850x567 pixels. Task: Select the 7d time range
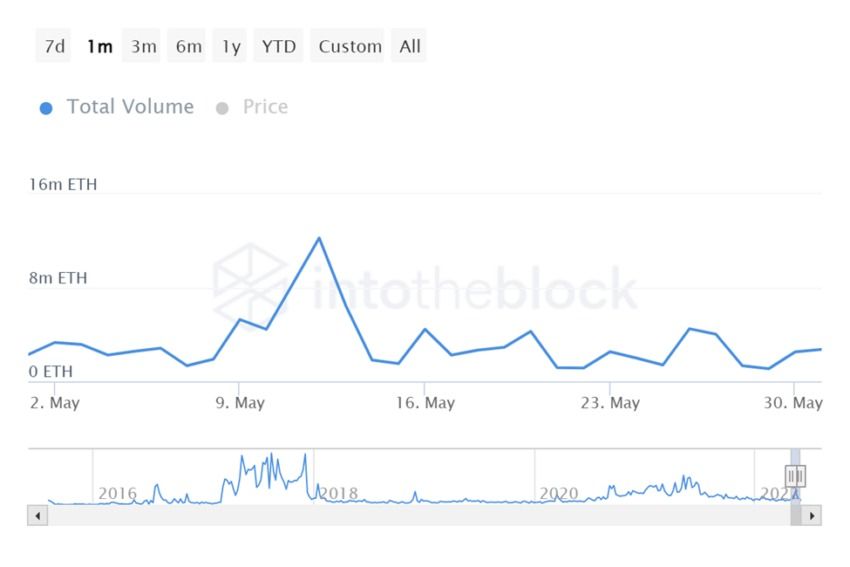(55, 46)
